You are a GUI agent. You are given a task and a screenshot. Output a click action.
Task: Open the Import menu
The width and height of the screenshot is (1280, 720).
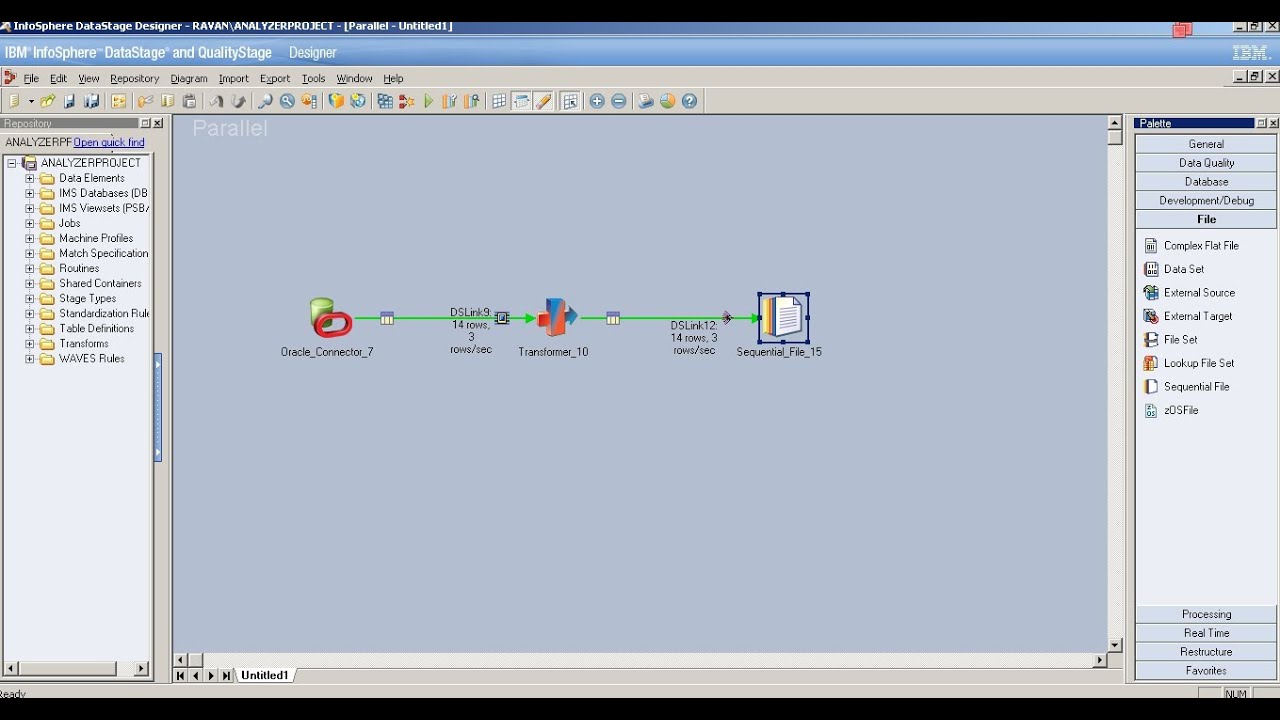click(234, 79)
